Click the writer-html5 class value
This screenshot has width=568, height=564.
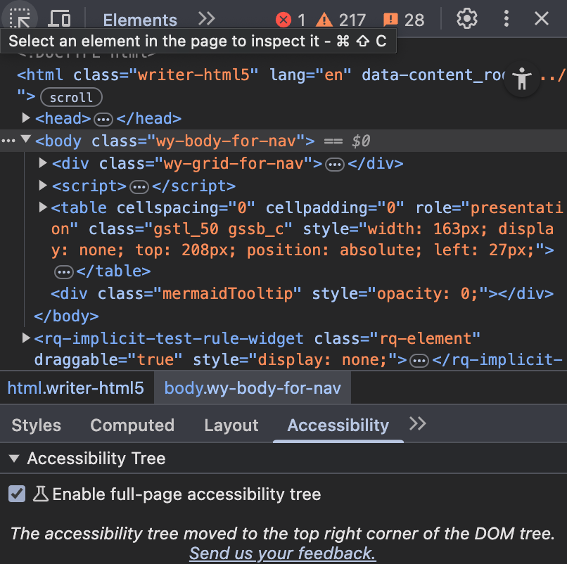click(x=193, y=75)
